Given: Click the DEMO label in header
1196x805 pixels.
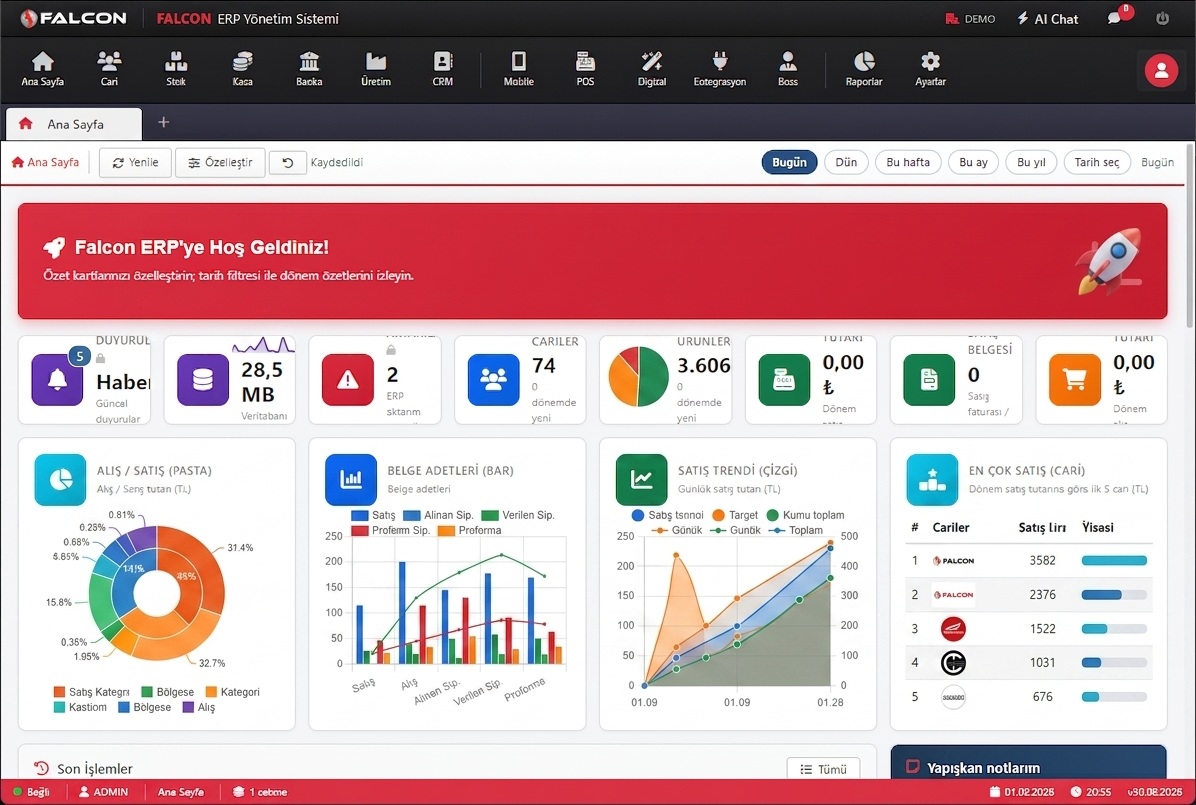Looking at the screenshot, I should click(970, 18).
